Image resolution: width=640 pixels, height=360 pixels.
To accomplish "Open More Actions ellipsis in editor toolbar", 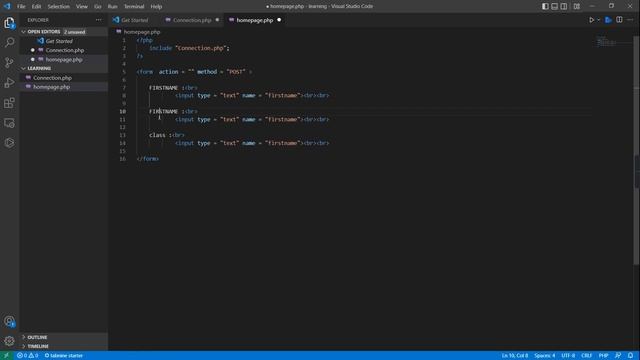I will pyautogui.click(x=630, y=20).
